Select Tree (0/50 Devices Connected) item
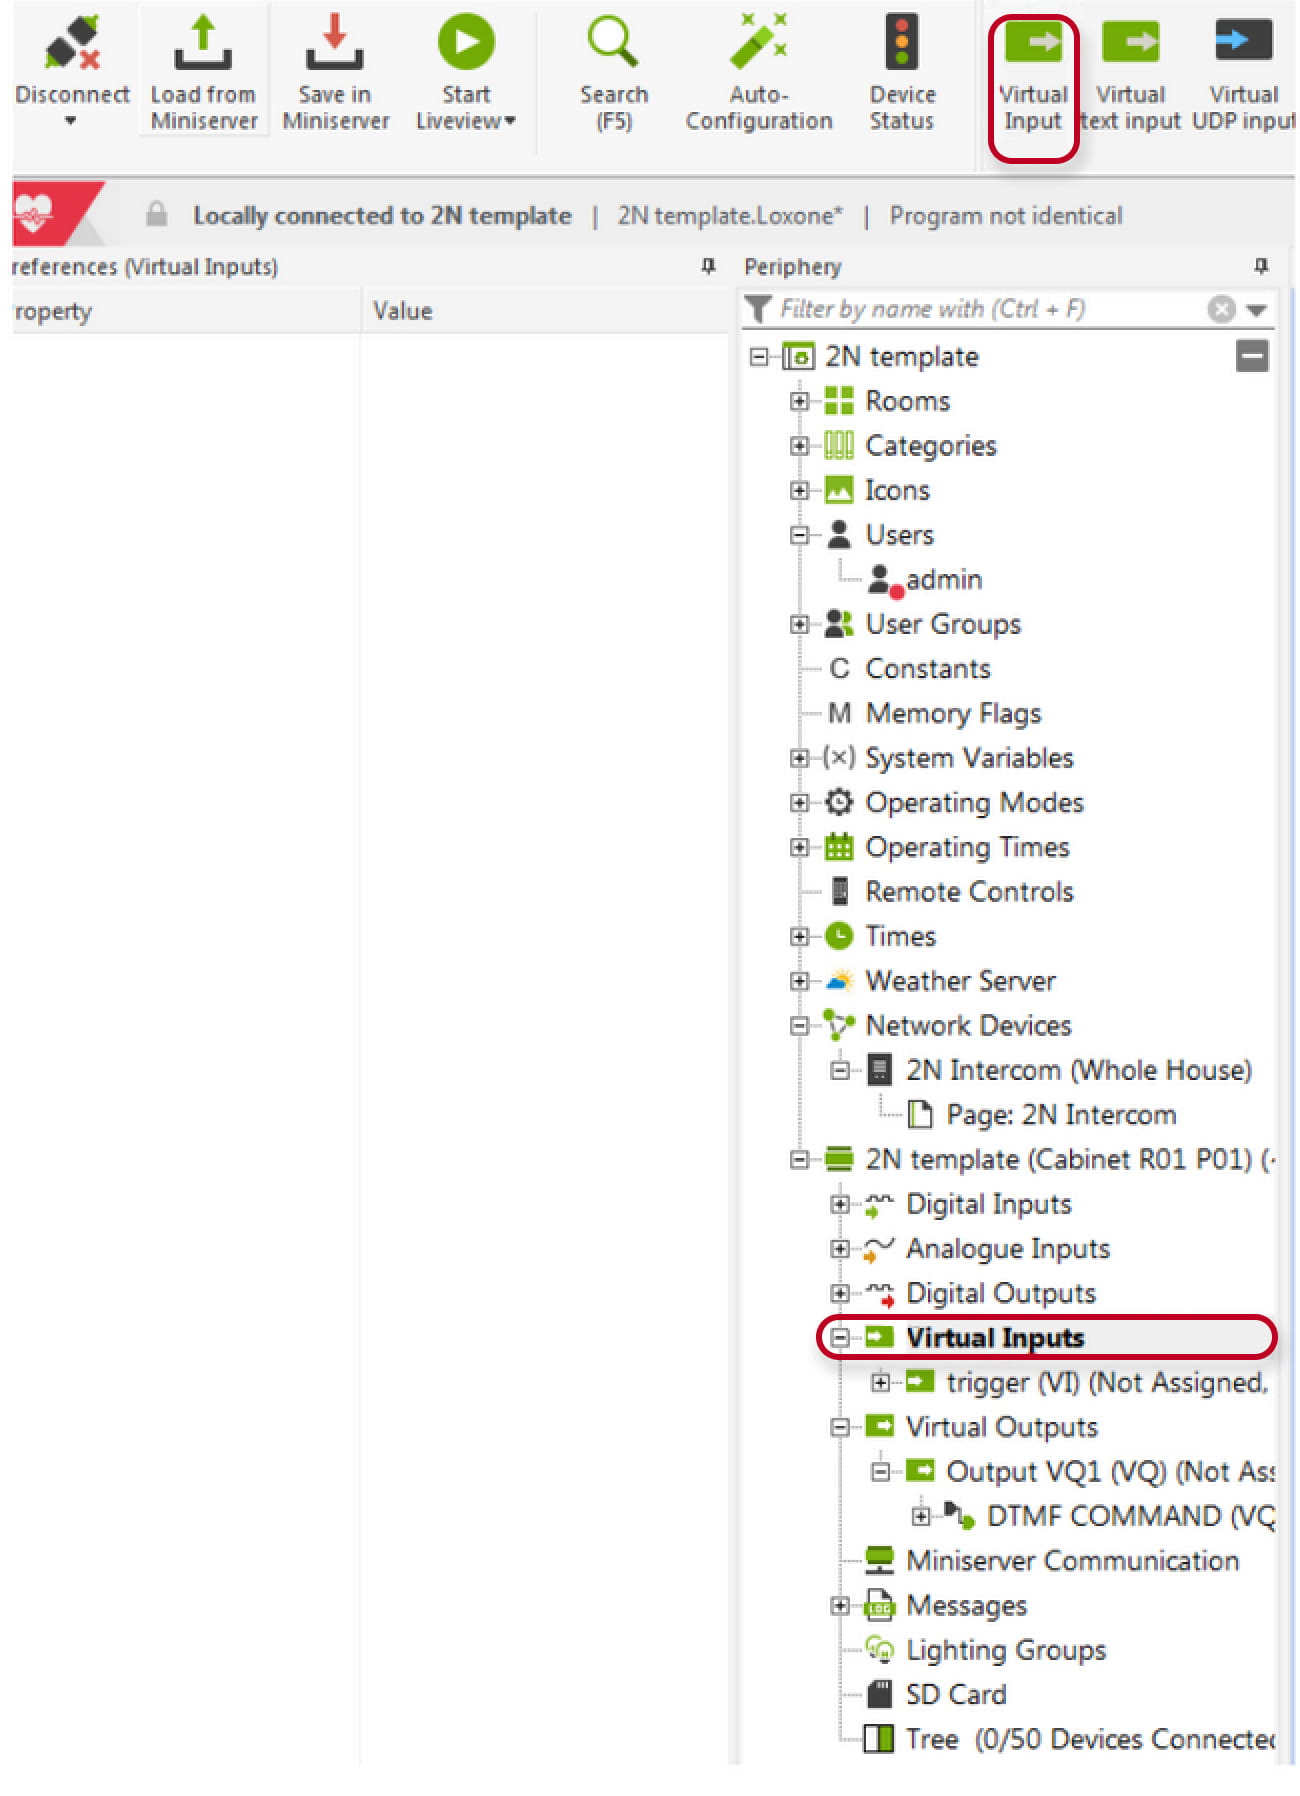 [x=1090, y=1739]
